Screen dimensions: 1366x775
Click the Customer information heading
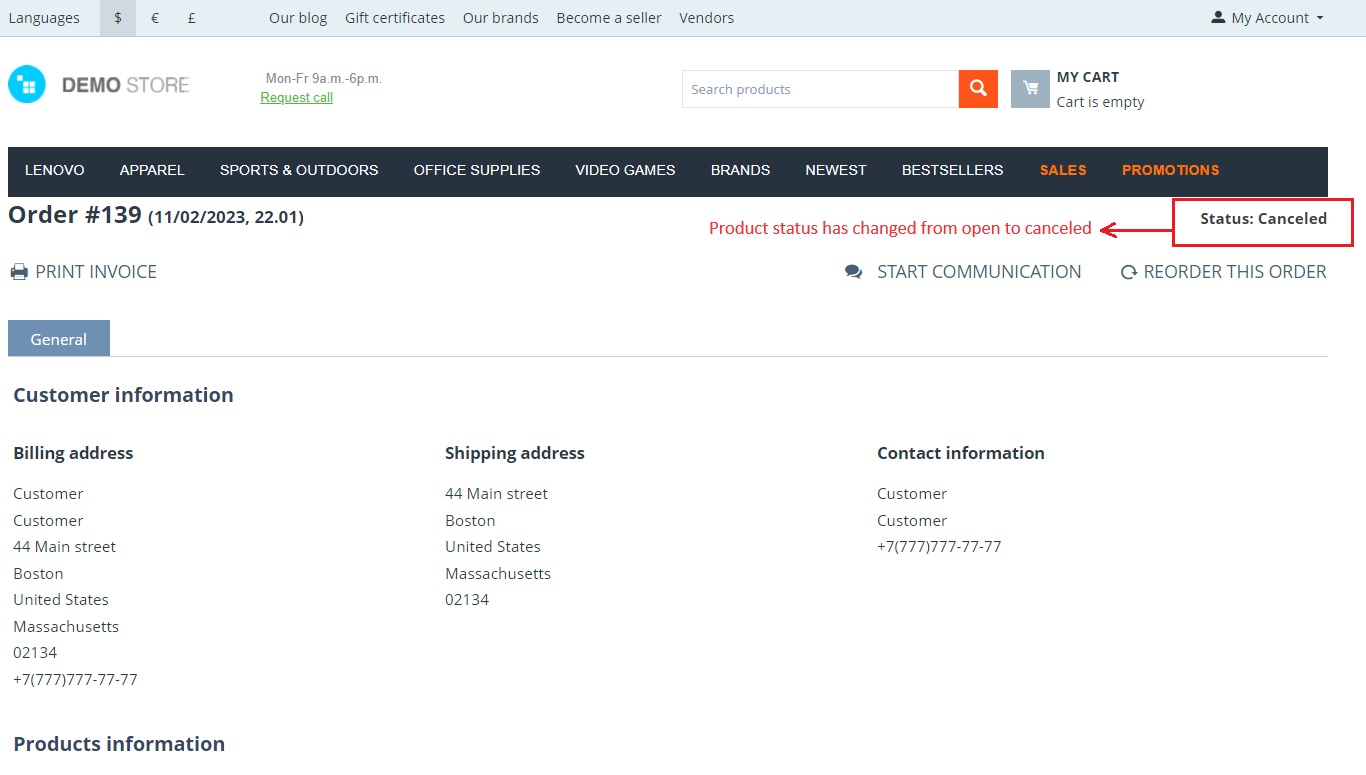tap(123, 395)
